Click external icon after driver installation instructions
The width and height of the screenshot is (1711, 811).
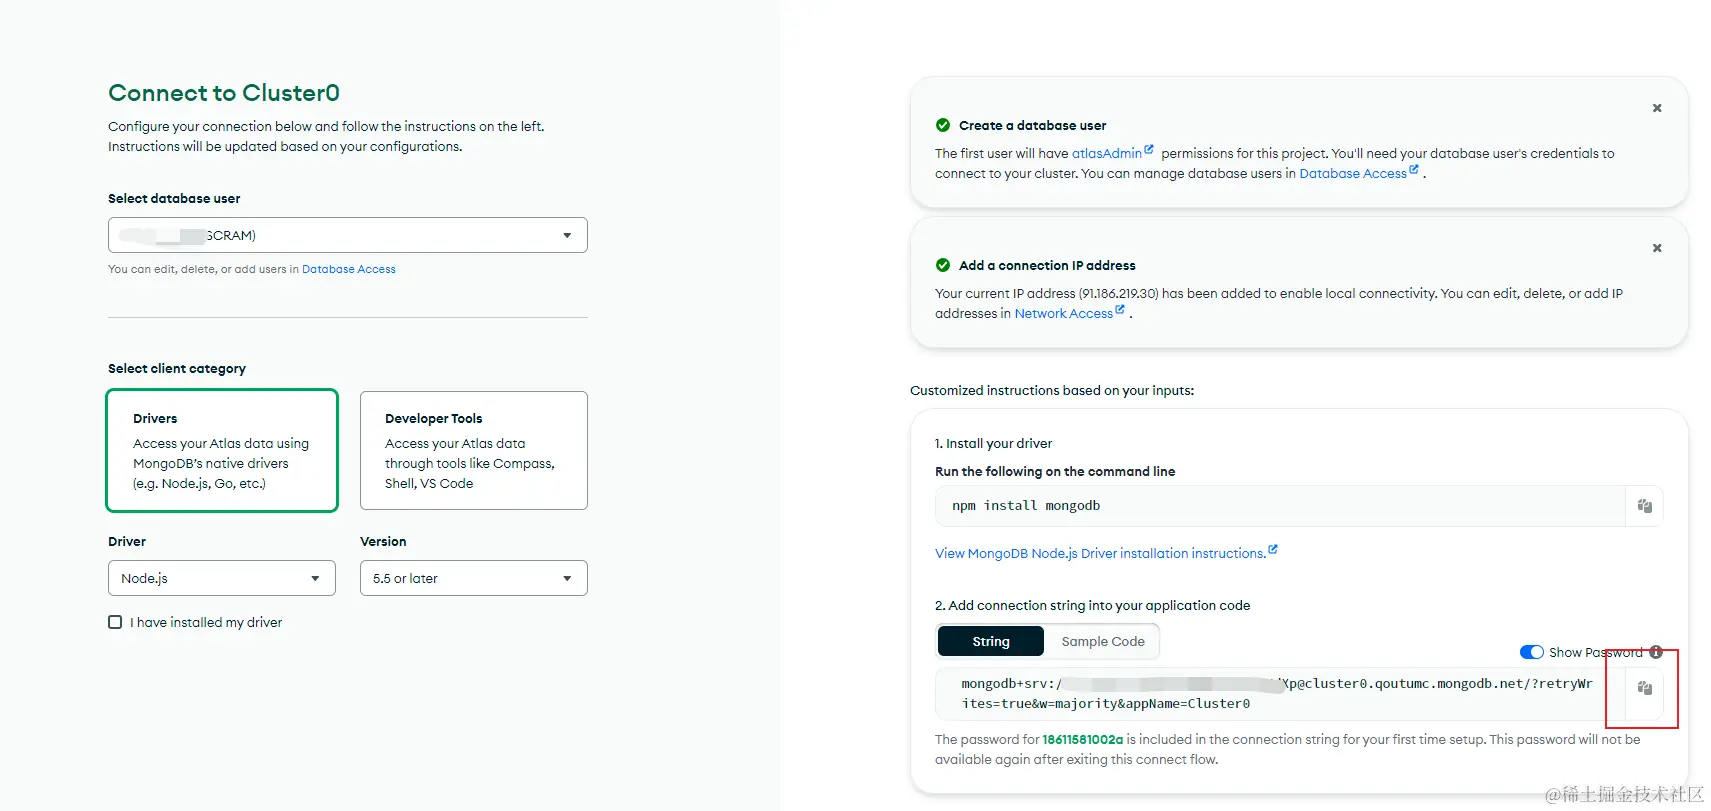click(1273, 550)
